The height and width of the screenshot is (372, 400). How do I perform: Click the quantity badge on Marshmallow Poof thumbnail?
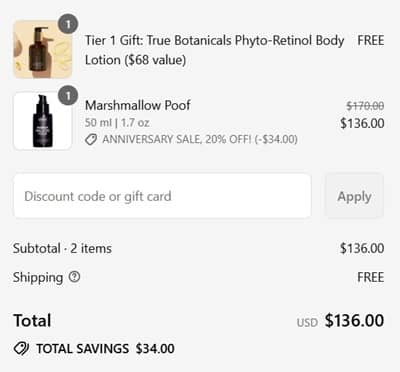coord(68,96)
